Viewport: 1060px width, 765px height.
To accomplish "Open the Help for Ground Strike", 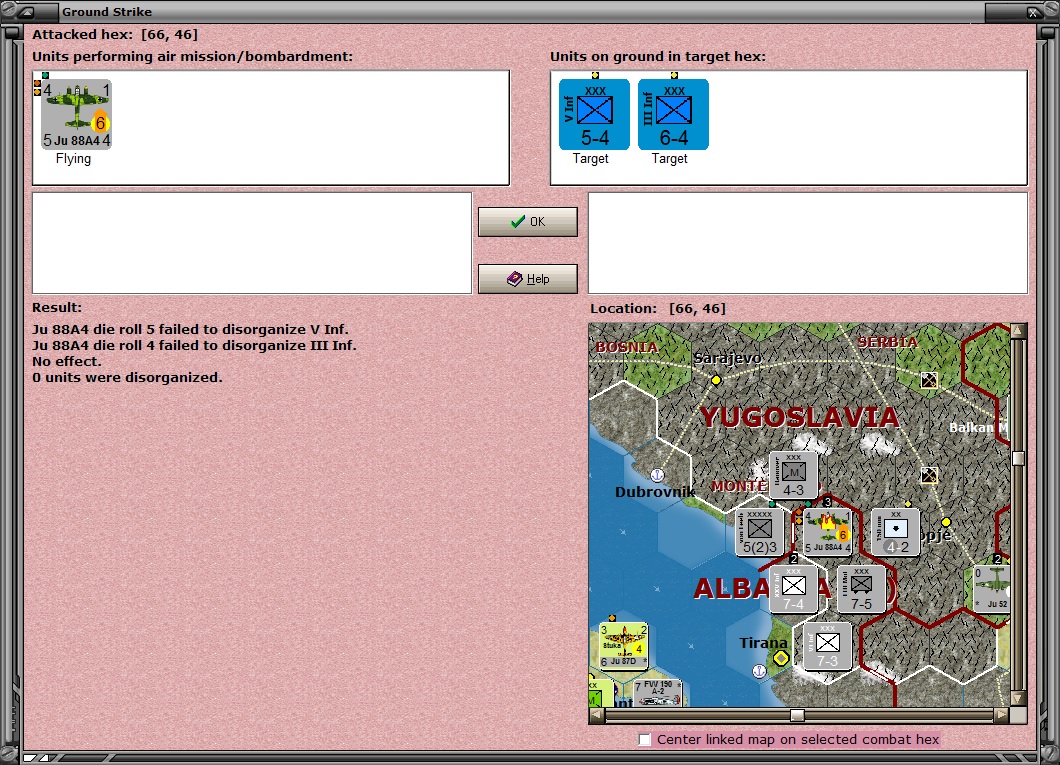I will [x=528, y=278].
